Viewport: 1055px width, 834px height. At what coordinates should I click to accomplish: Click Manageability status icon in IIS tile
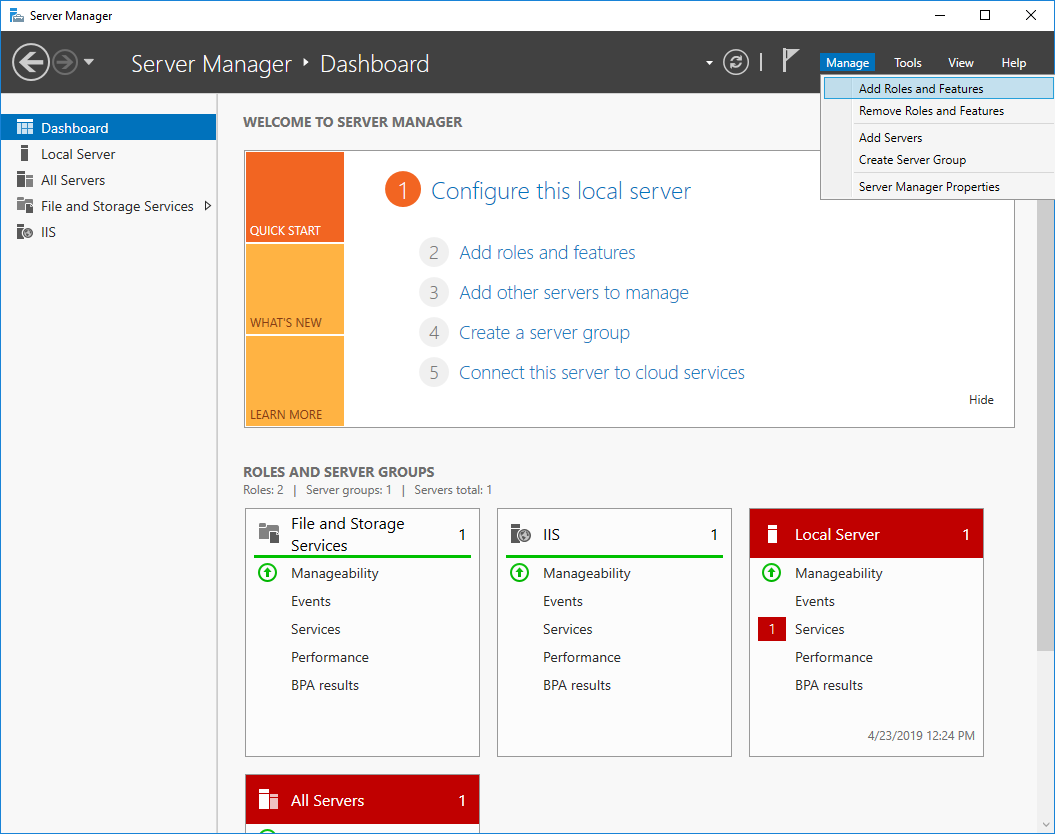[519, 572]
